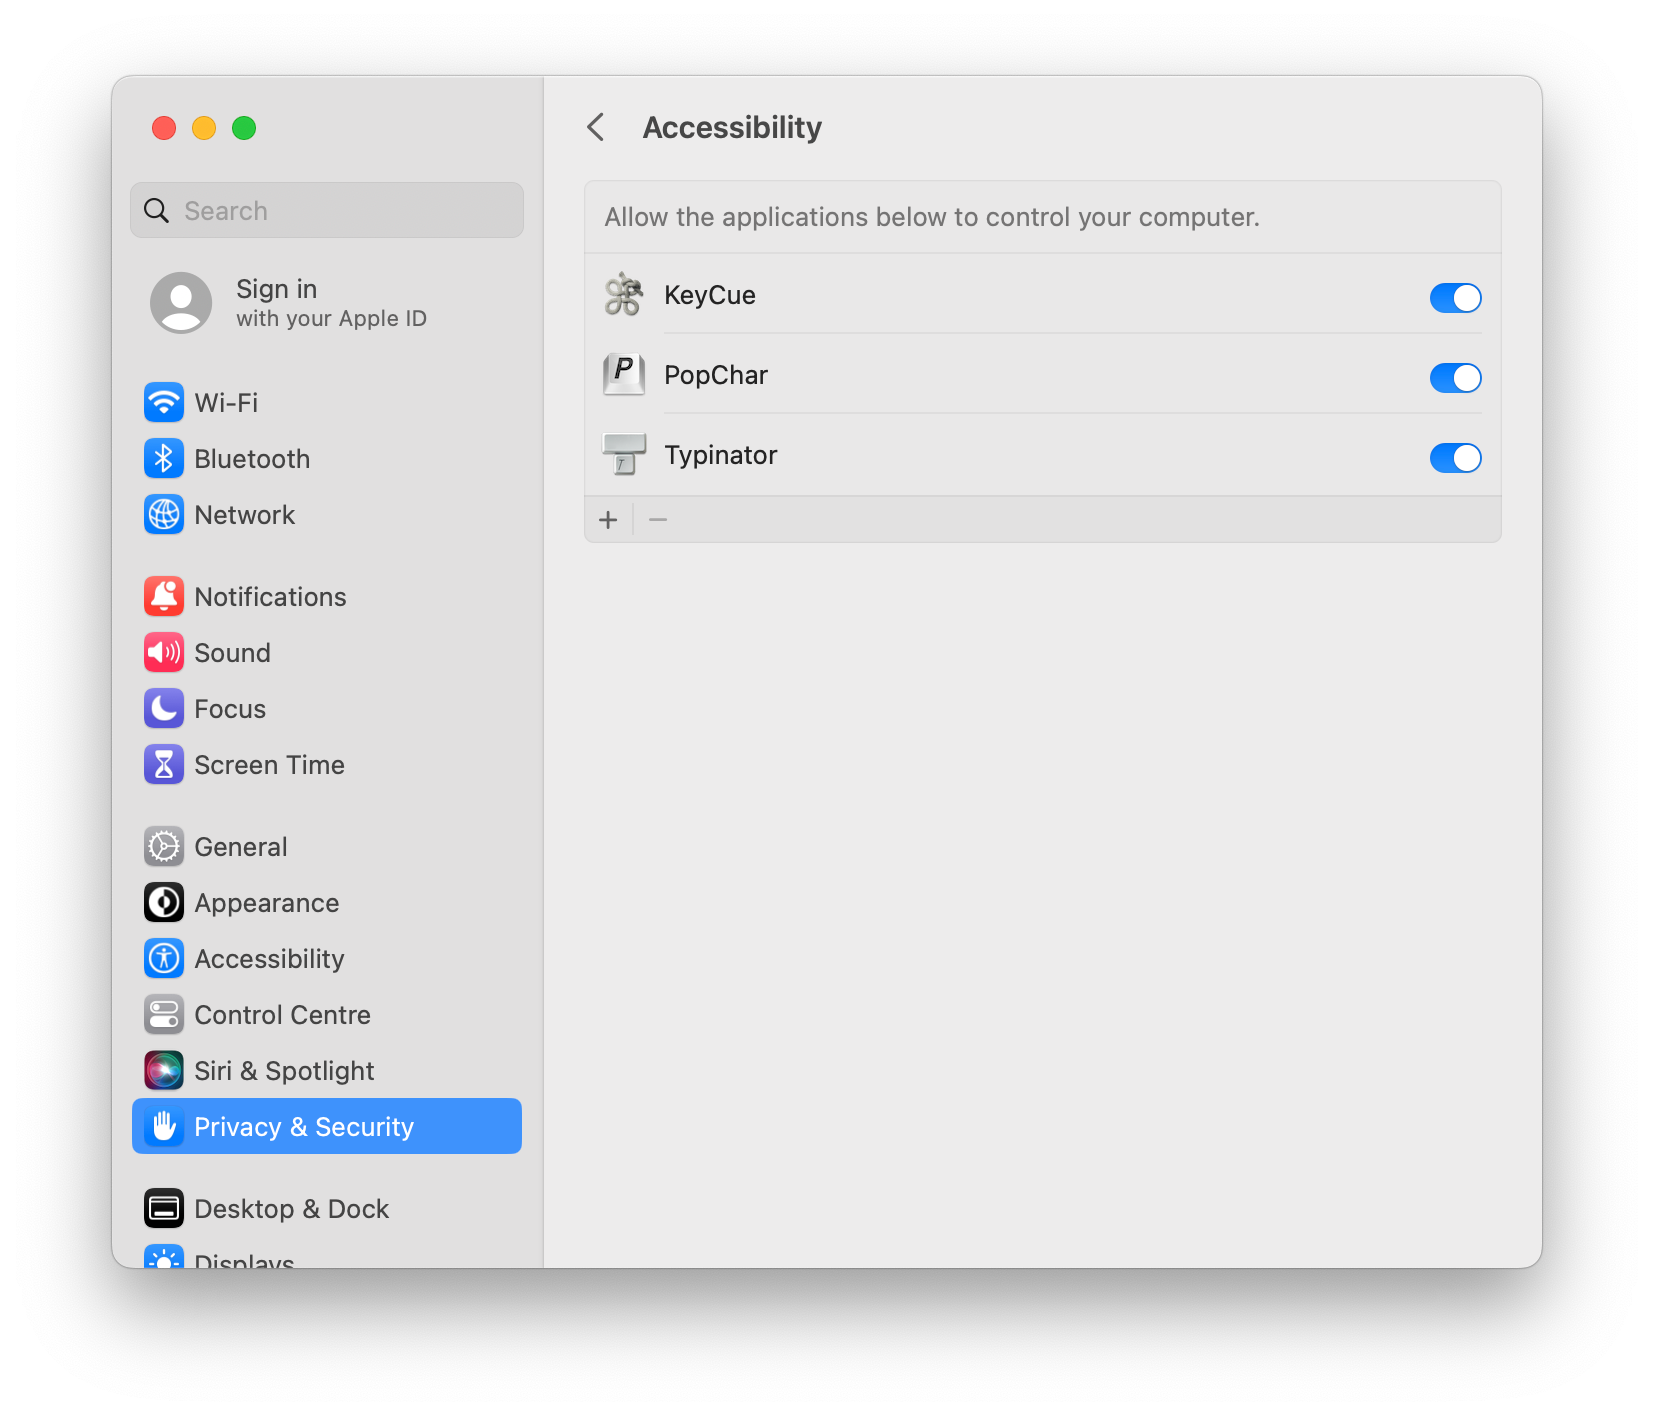Click the Typinator application icon

pyautogui.click(x=623, y=454)
